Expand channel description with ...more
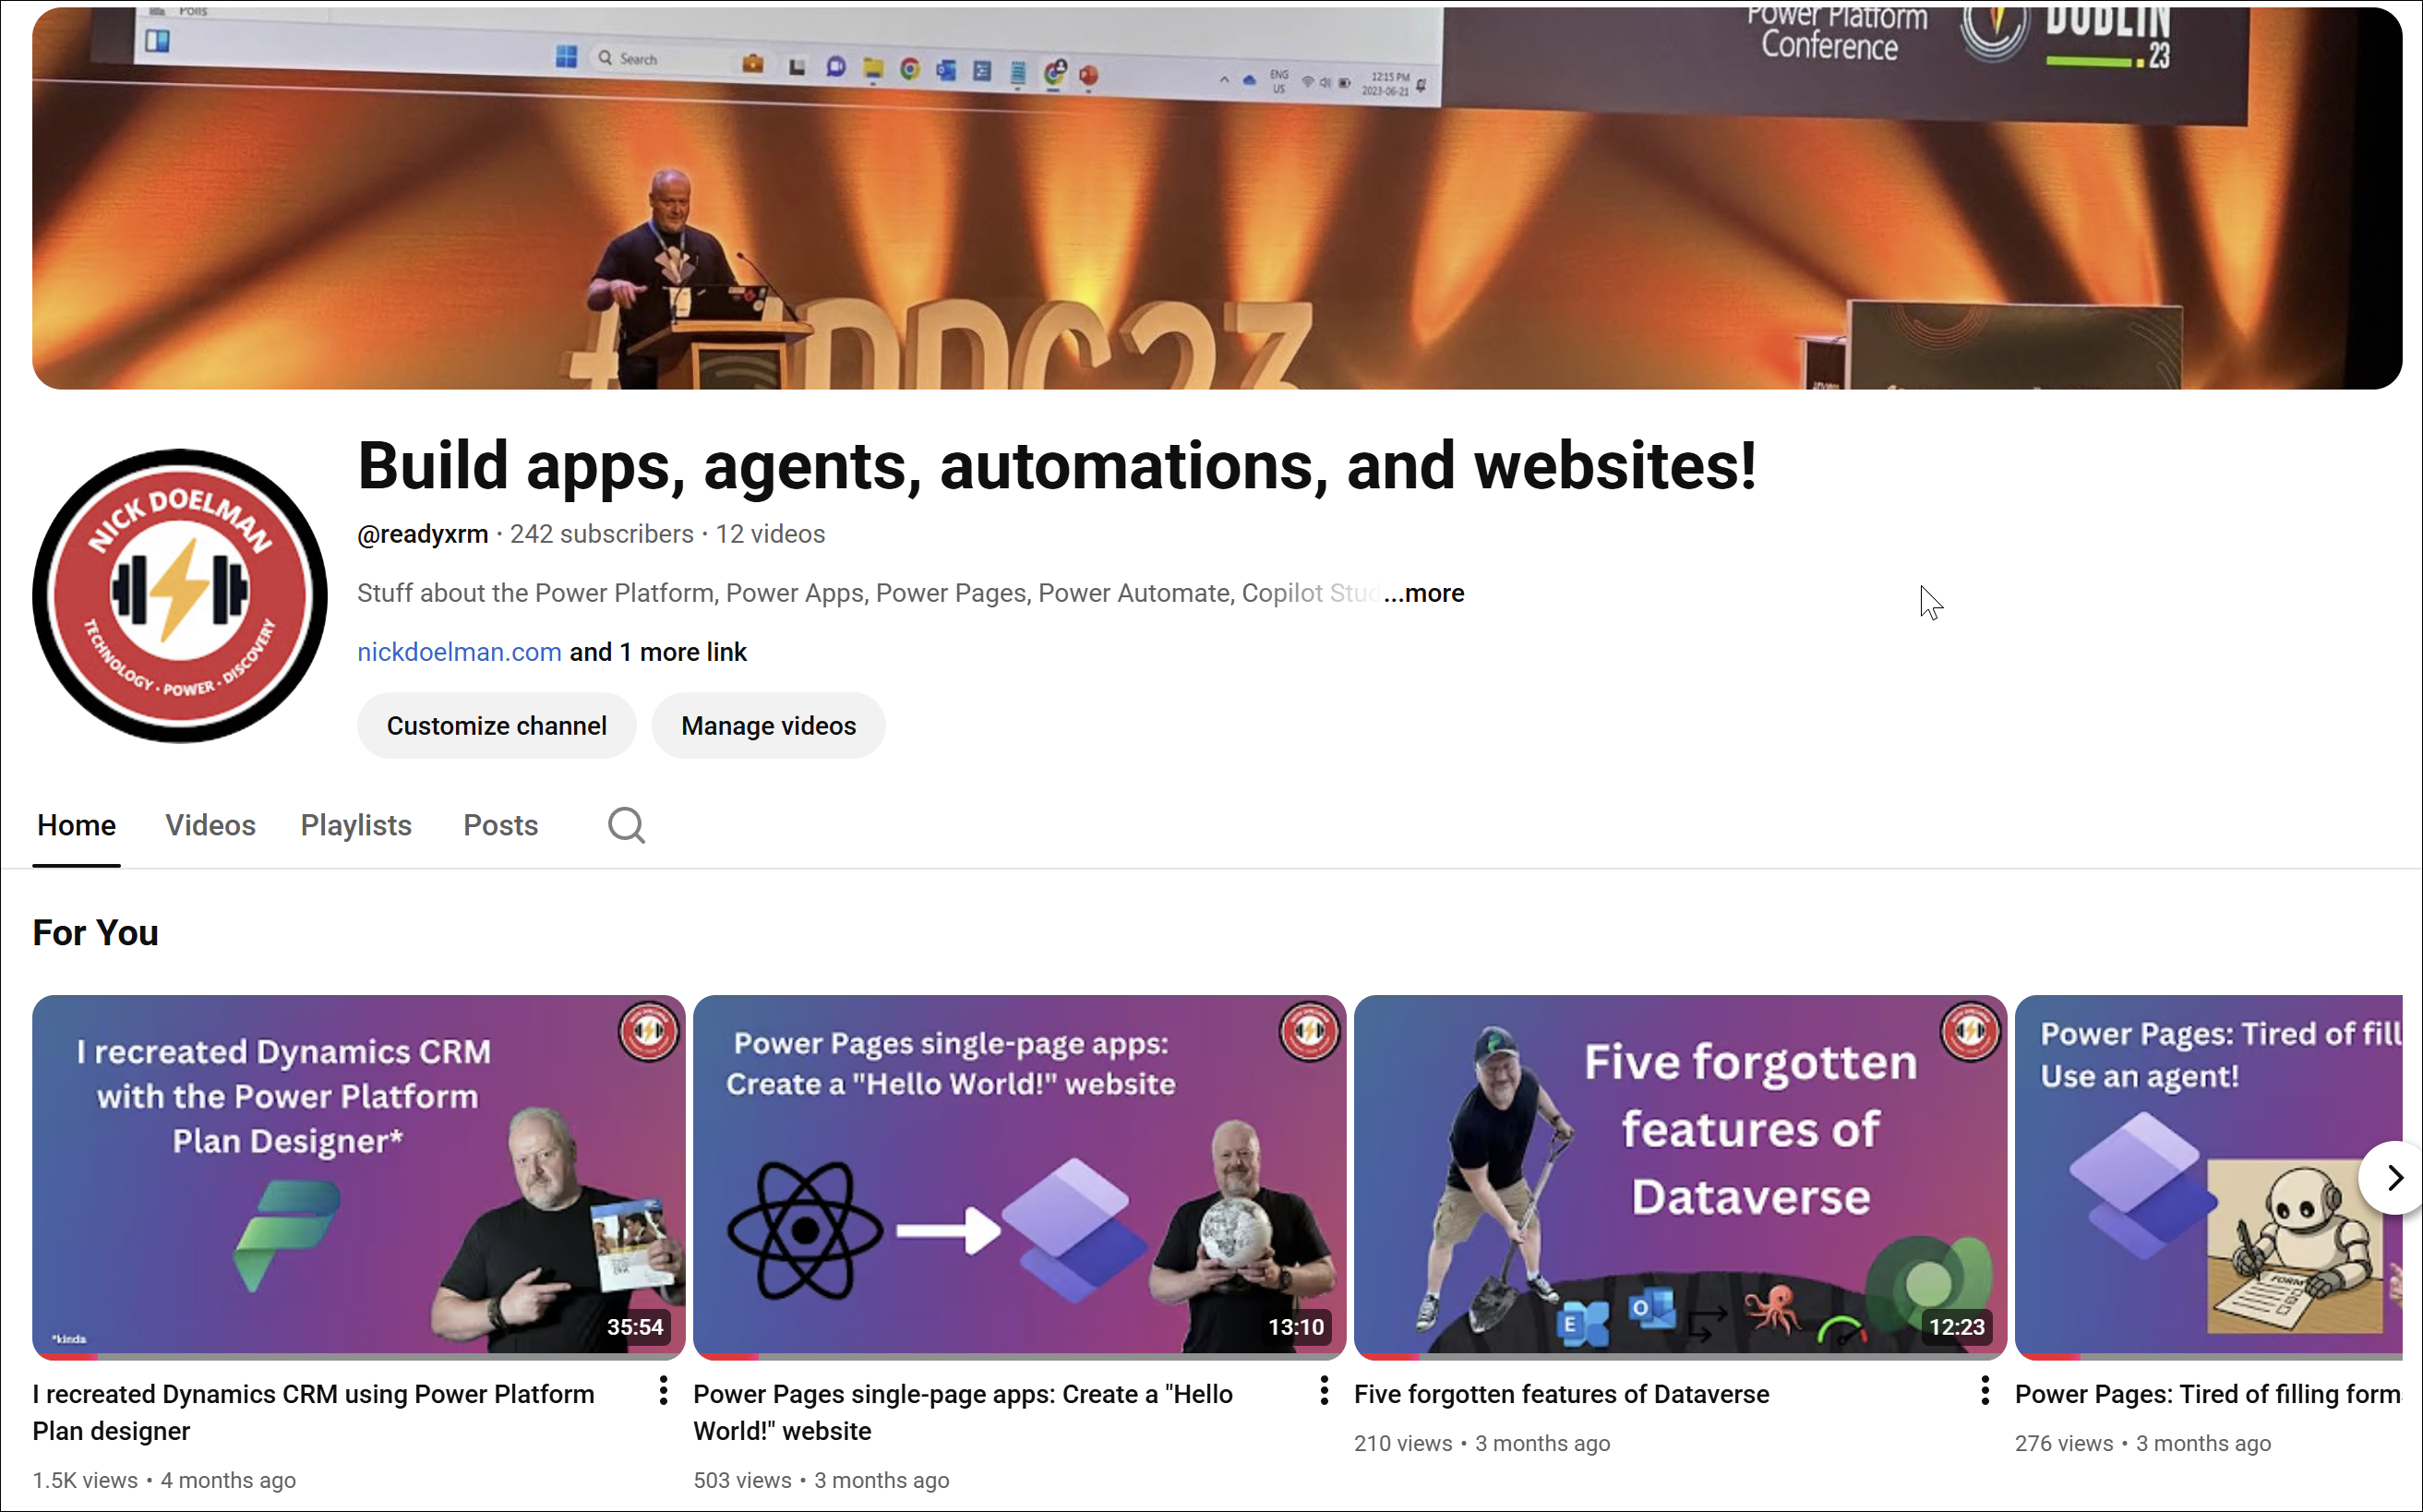Image resolution: width=2423 pixels, height=1512 pixels. pos(1425,593)
